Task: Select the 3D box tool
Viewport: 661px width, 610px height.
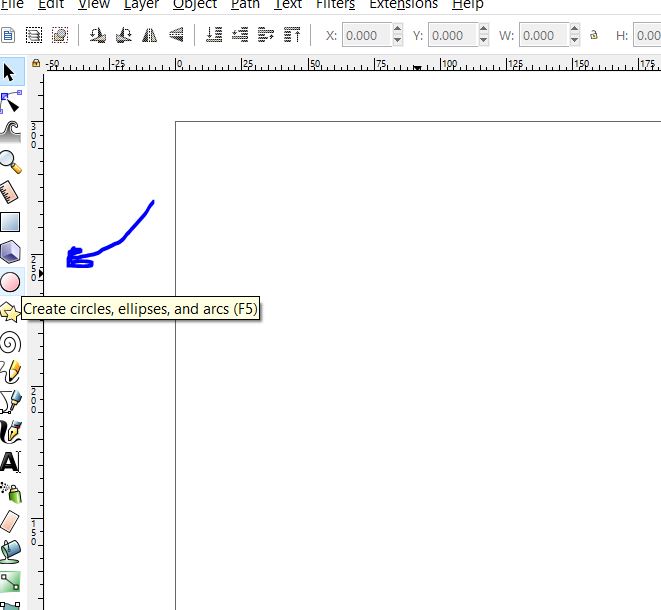Action: coord(10,252)
